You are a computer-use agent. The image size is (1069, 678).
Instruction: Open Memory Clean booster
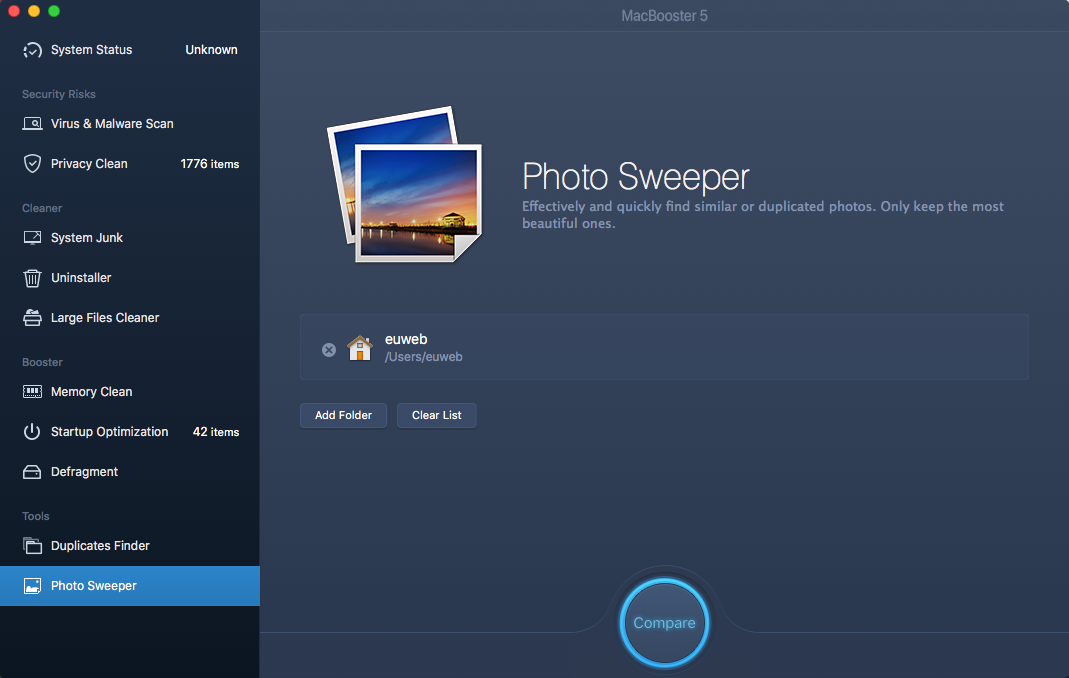(130, 392)
